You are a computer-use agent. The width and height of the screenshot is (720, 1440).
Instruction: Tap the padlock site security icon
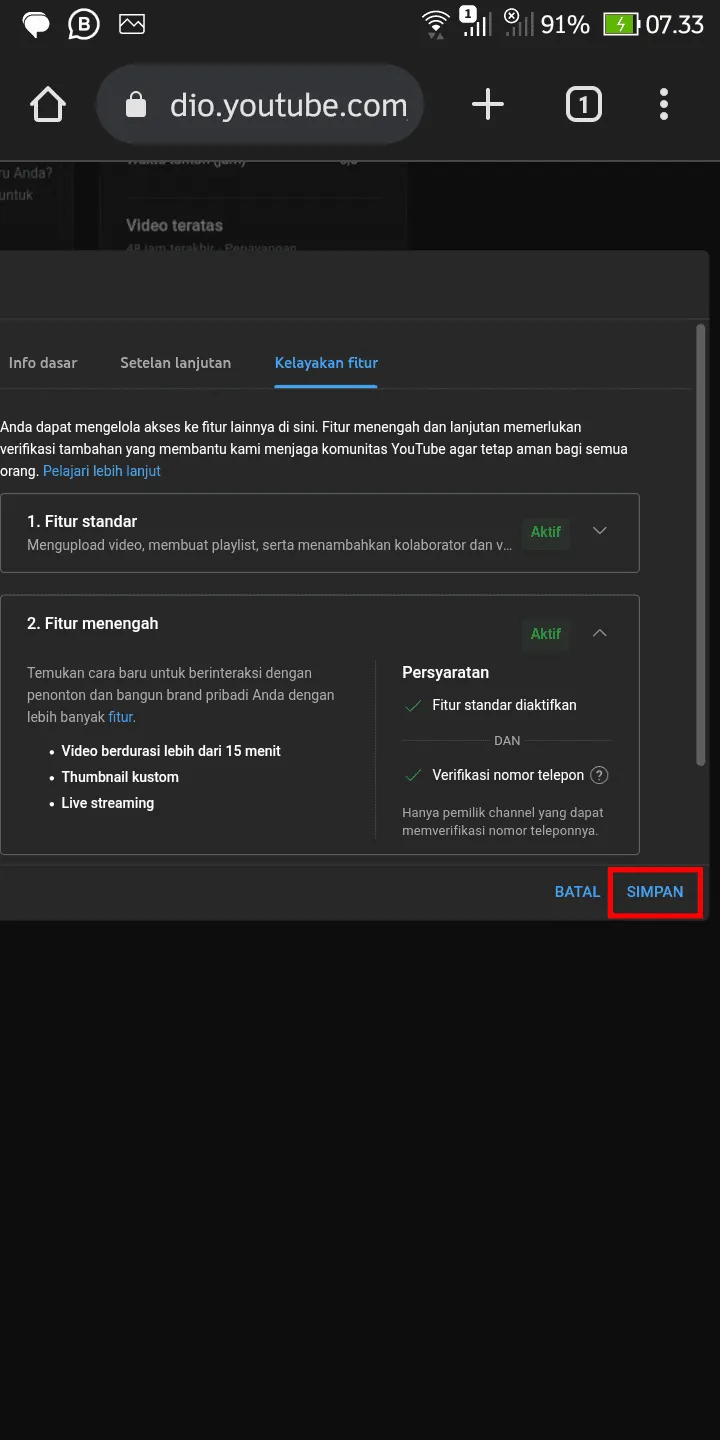pyautogui.click(x=135, y=106)
